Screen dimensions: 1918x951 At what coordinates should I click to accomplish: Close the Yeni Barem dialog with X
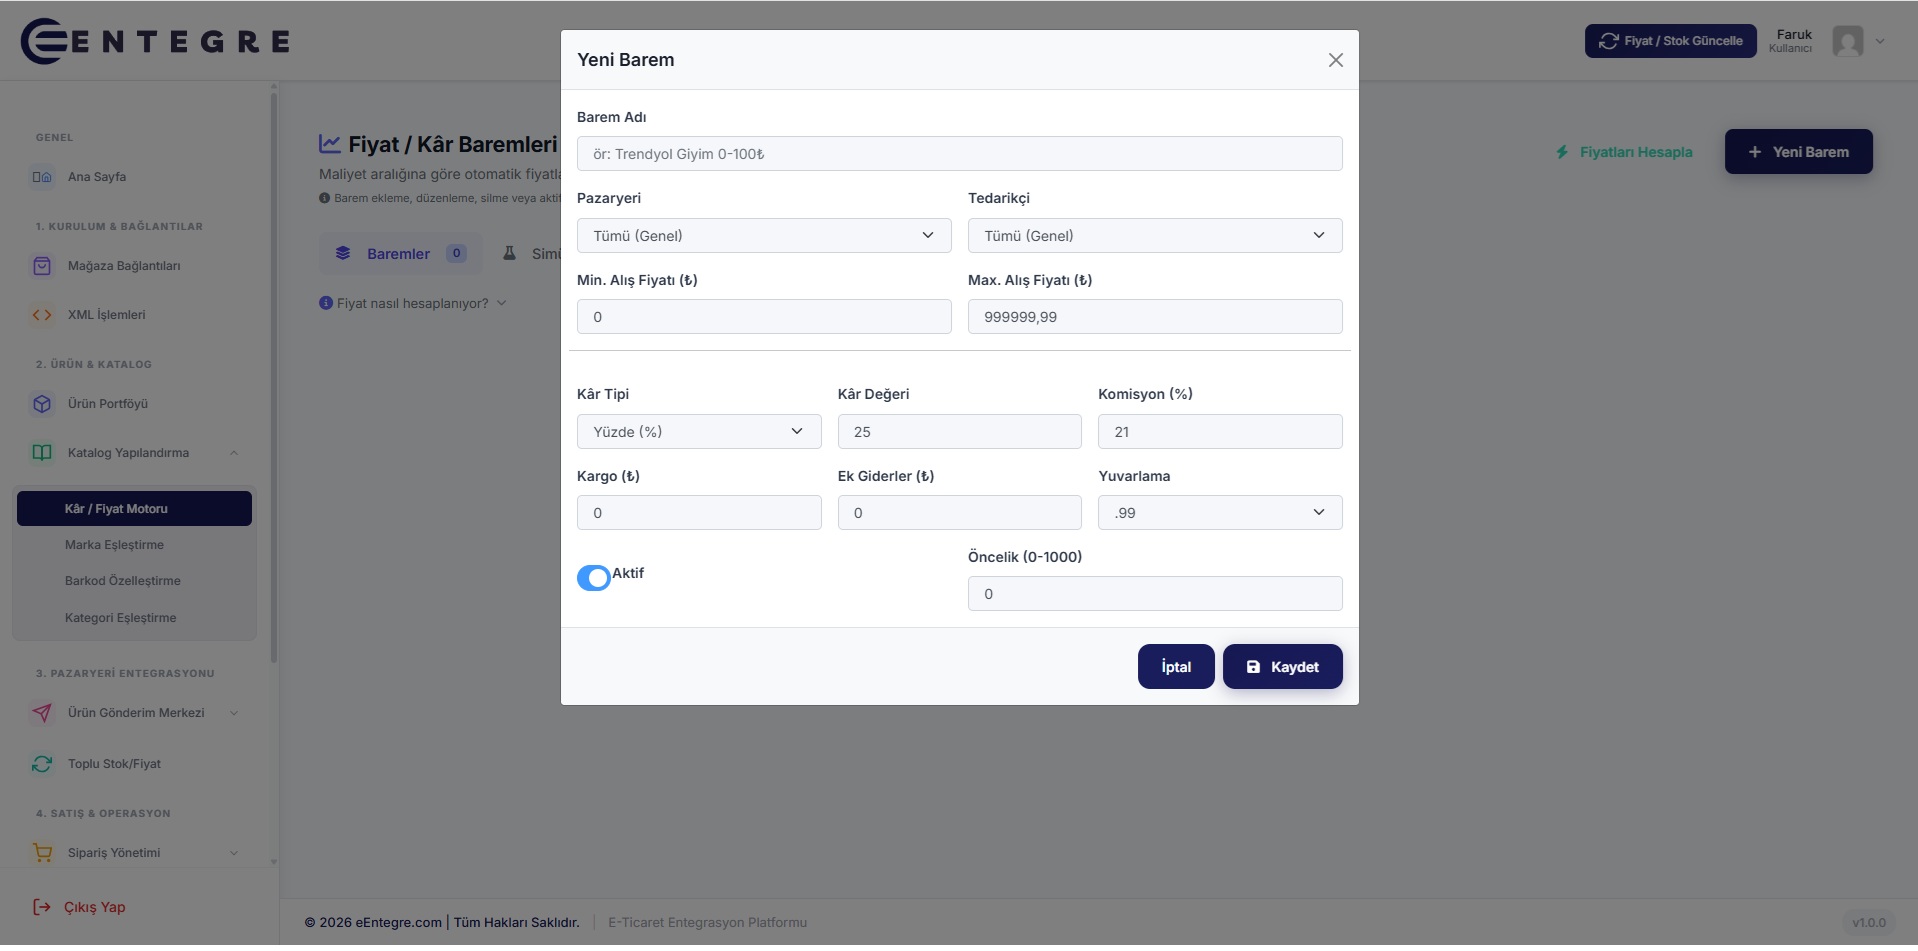[1335, 60]
